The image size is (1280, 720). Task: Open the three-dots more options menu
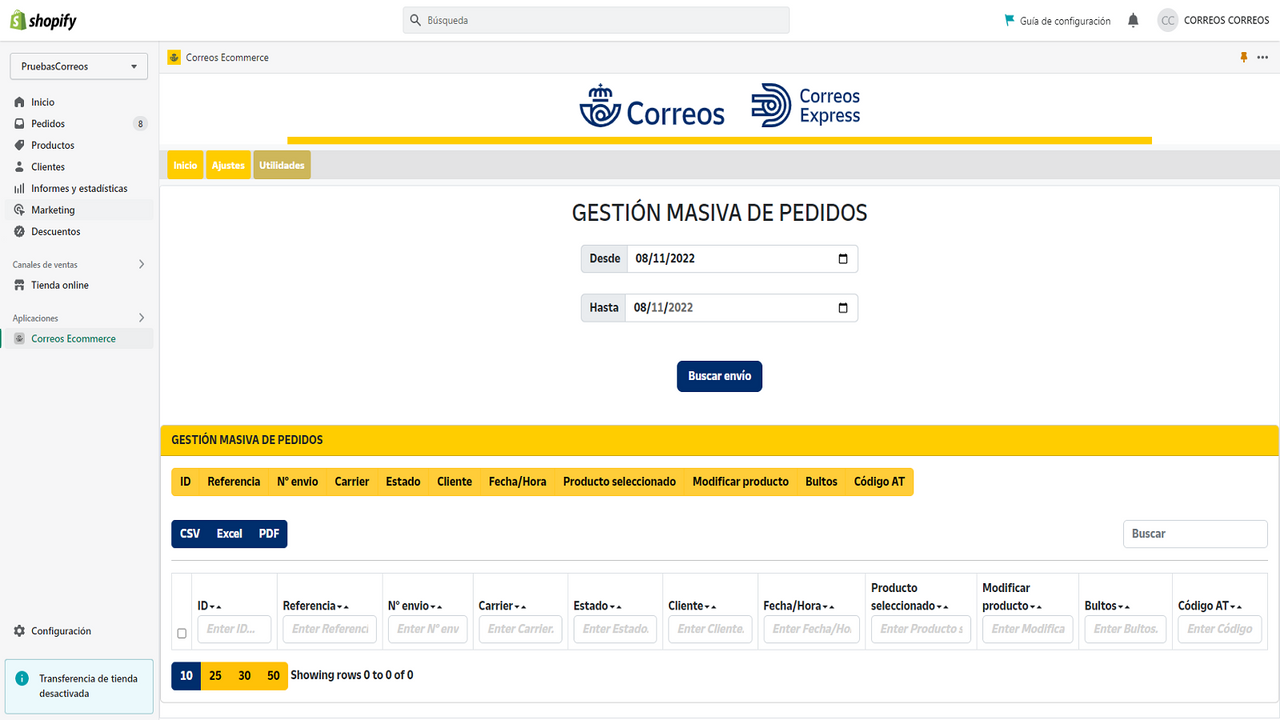[1262, 58]
